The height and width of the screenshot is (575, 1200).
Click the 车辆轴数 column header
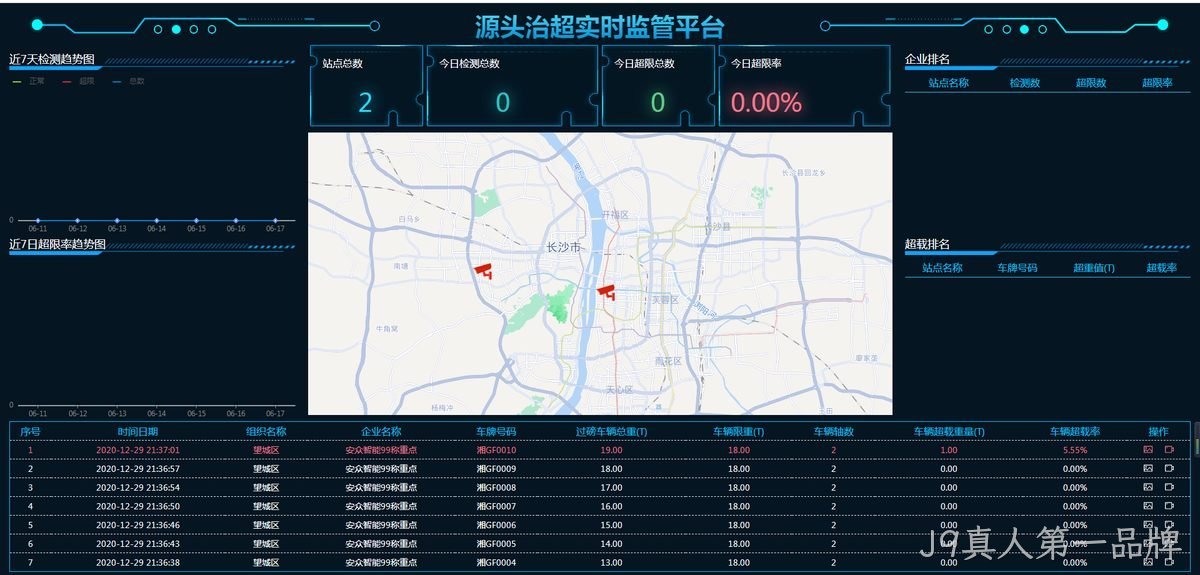pos(833,432)
